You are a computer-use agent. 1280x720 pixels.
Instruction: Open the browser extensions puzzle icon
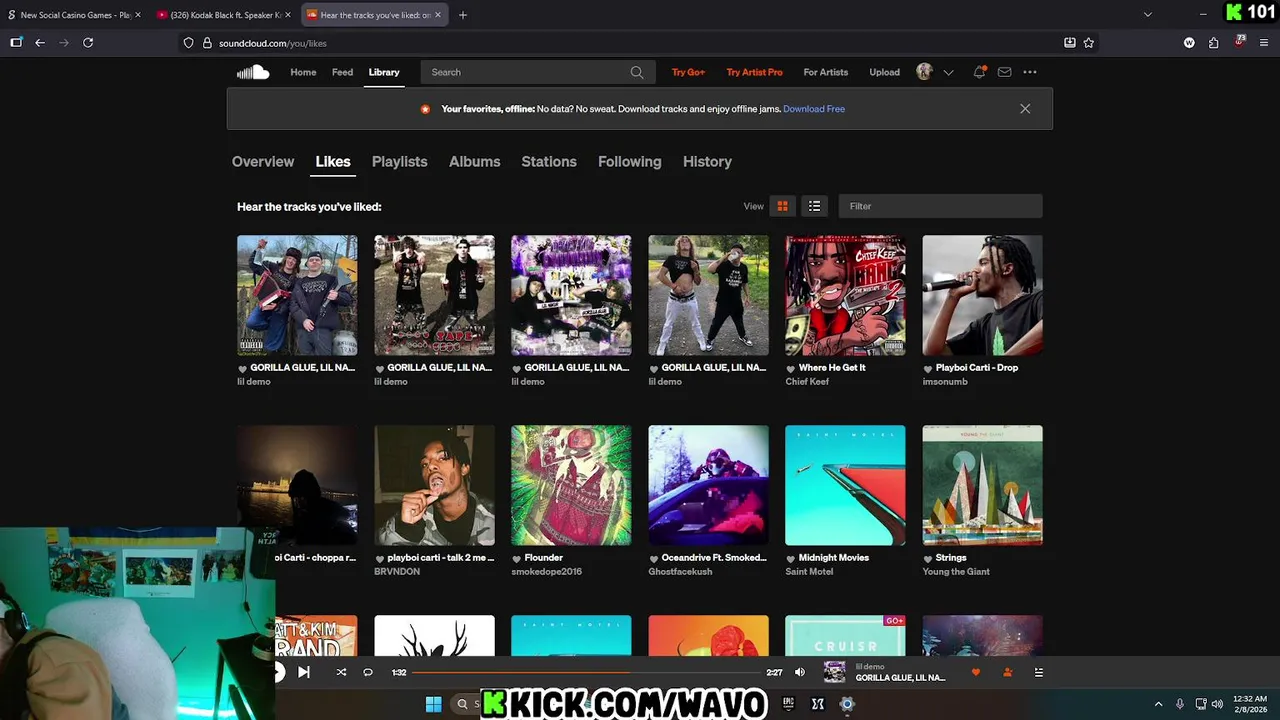pyautogui.click(x=1213, y=43)
